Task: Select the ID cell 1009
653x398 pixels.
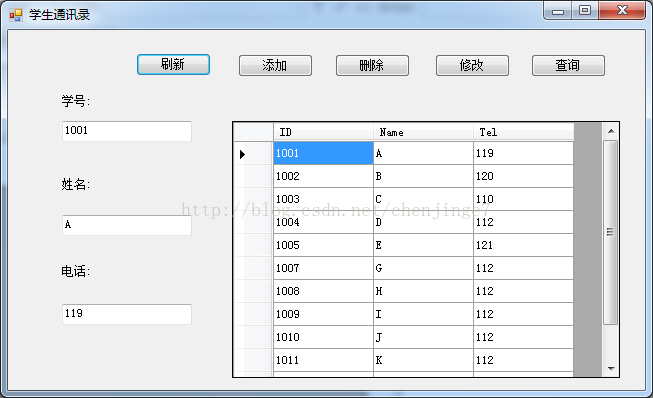Action: [323, 314]
